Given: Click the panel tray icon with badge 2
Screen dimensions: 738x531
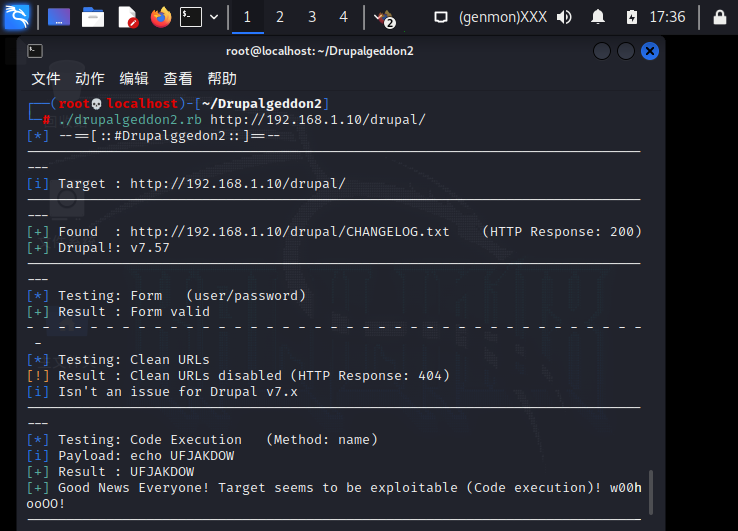Looking at the screenshot, I should 385,18.
